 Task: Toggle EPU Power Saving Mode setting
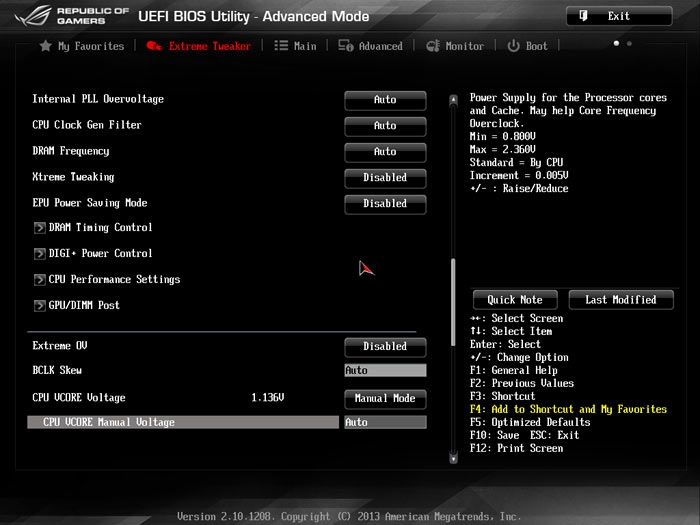pyautogui.click(x=385, y=204)
